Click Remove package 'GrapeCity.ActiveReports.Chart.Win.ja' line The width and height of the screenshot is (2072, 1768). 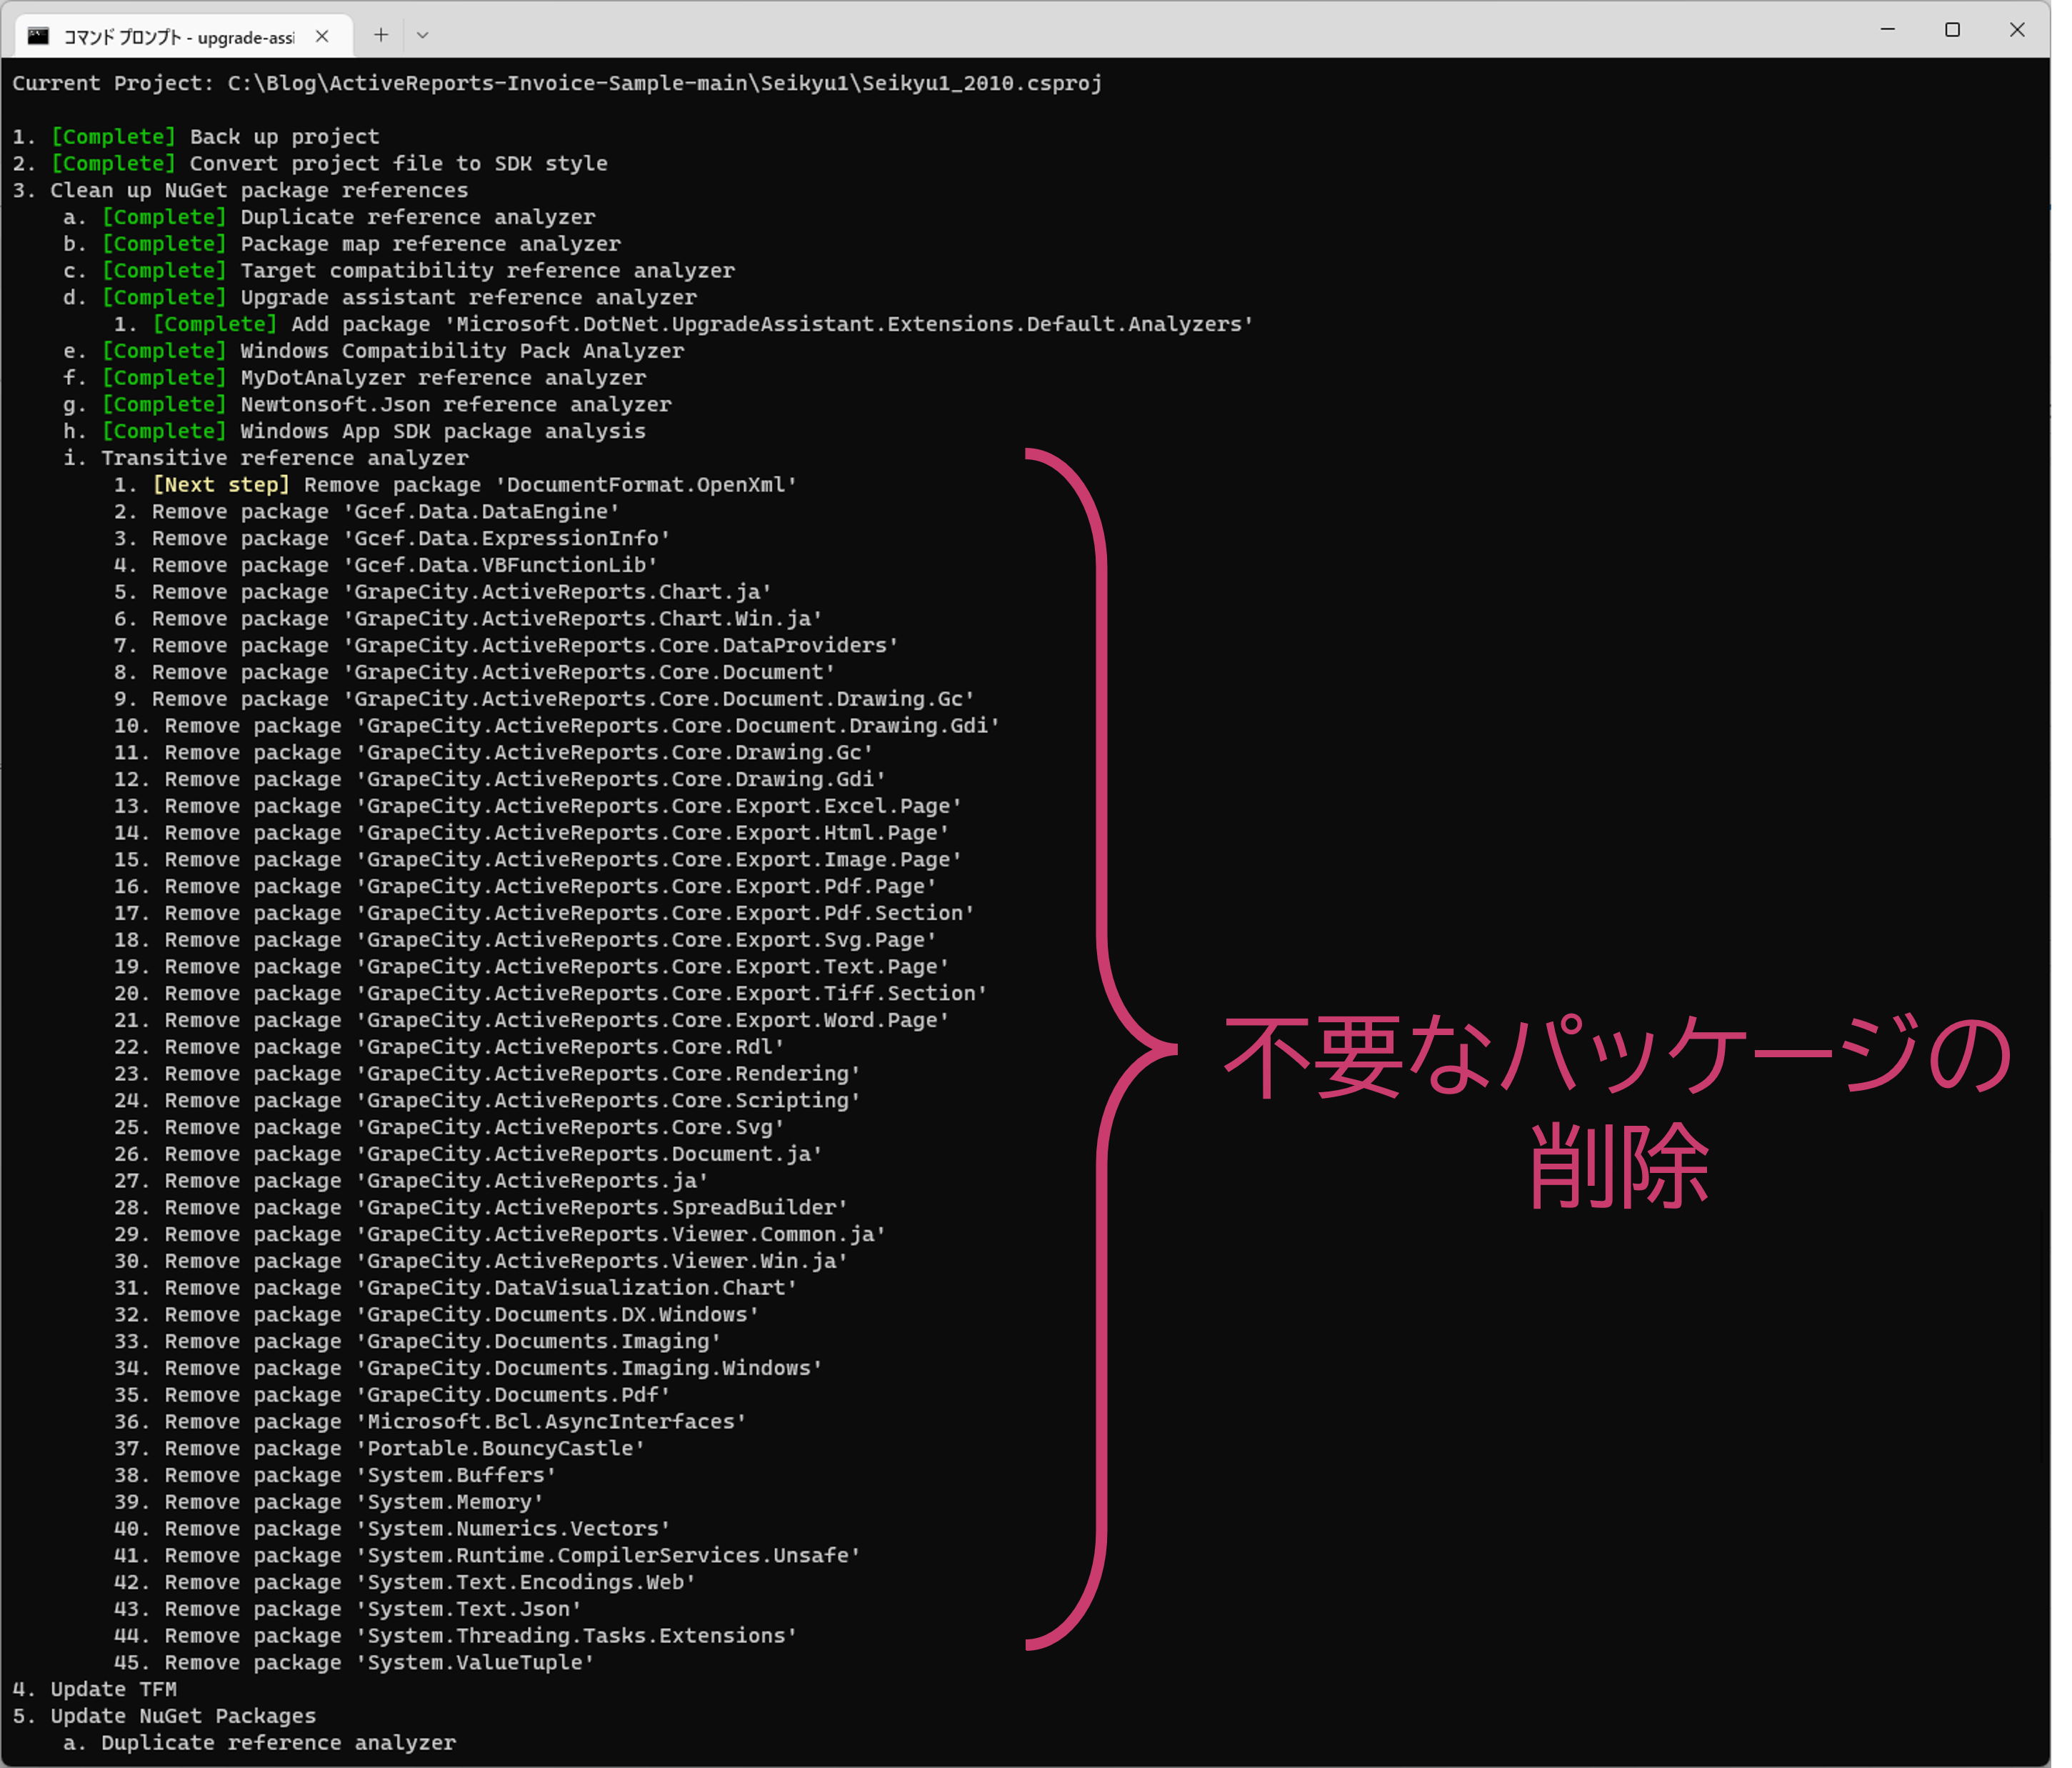pyautogui.click(x=468, y=619)
